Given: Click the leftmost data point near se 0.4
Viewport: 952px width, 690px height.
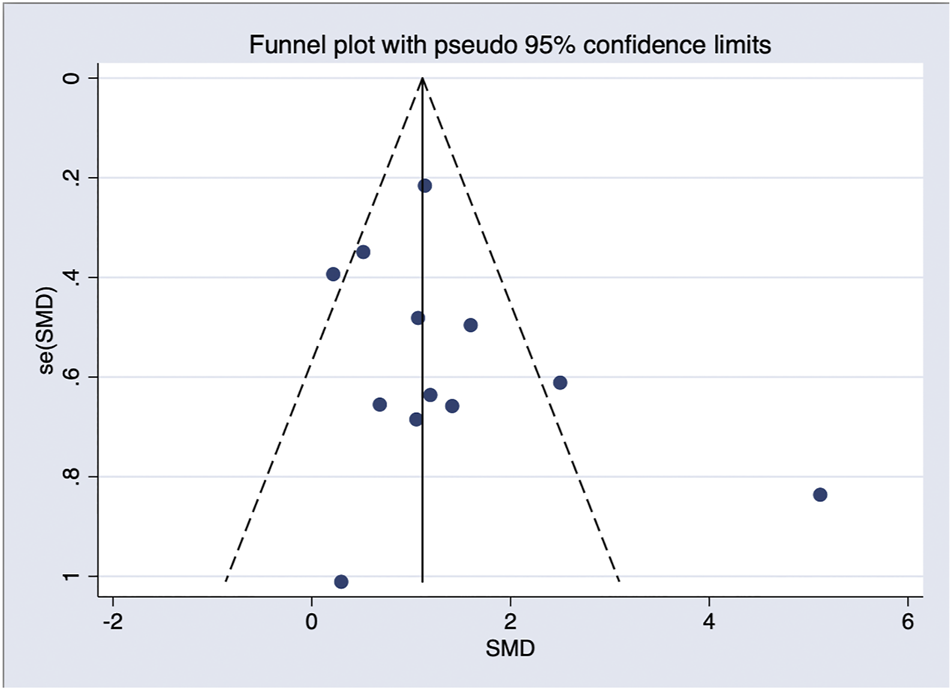Looking at the screenshot, I should point(333,274).
